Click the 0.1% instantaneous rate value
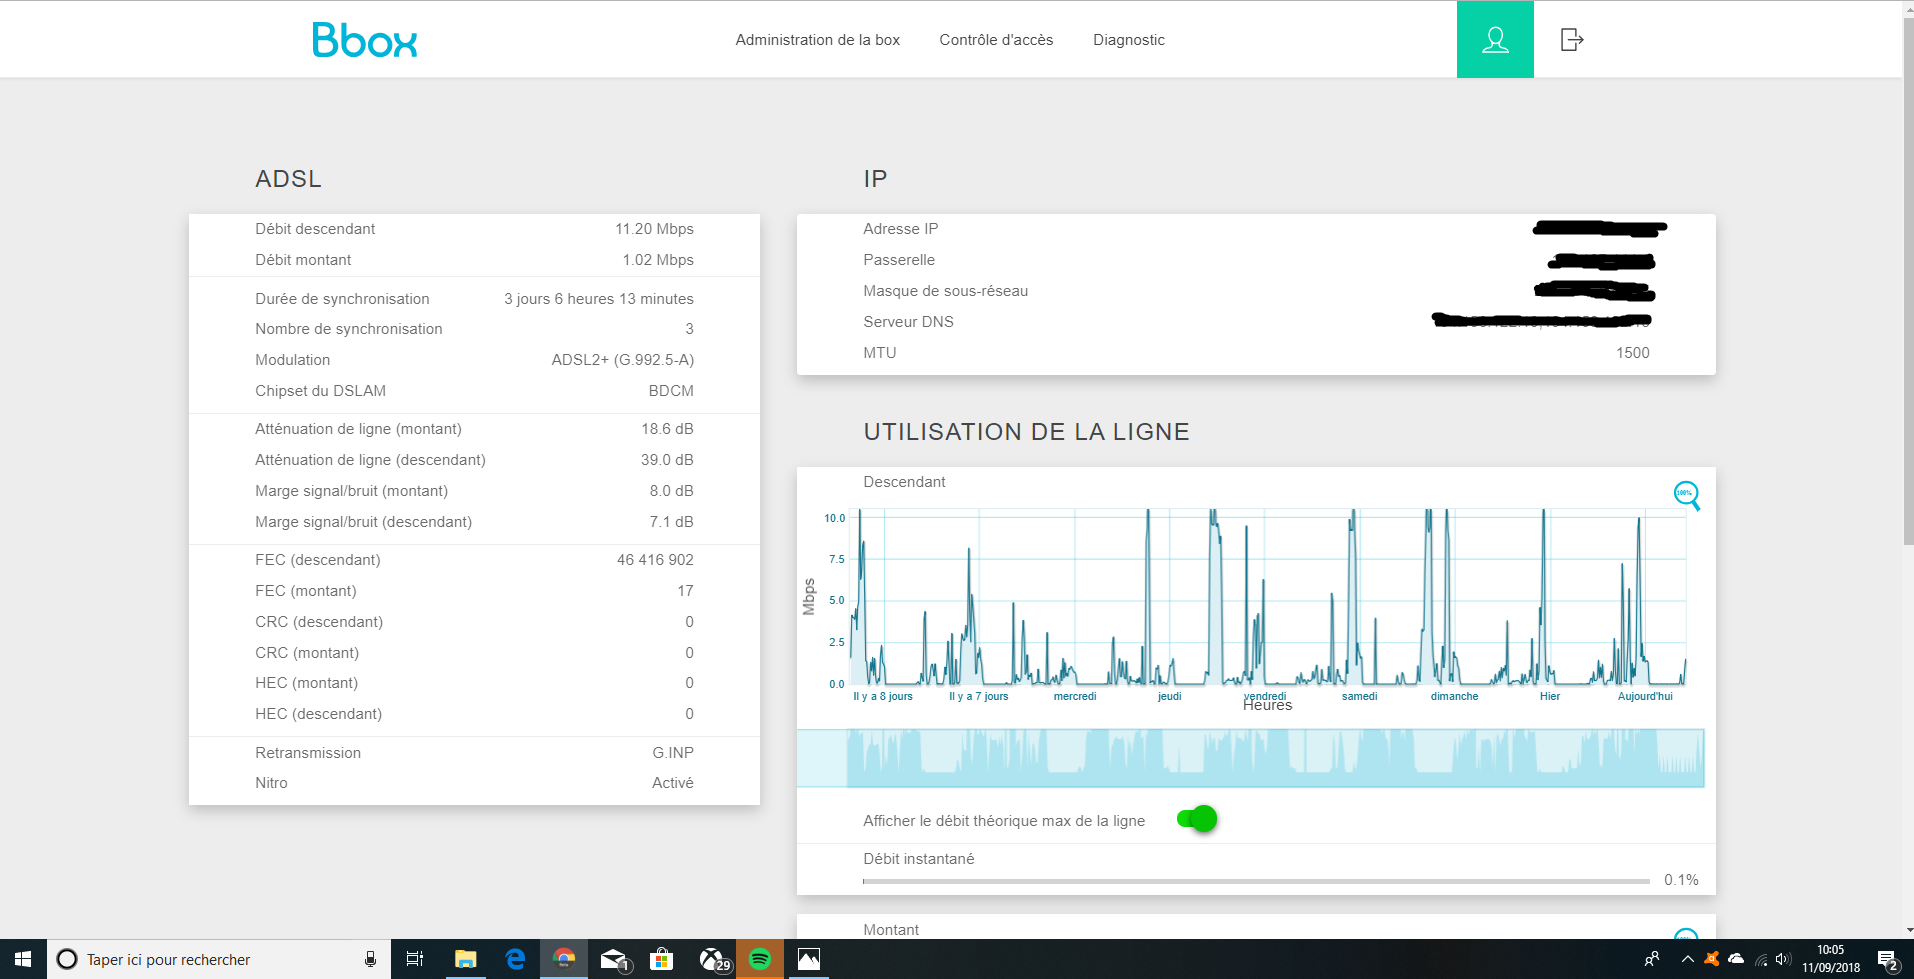Image resolution: width=1914 pixels, height=979 pixels. pos(1681,880)
